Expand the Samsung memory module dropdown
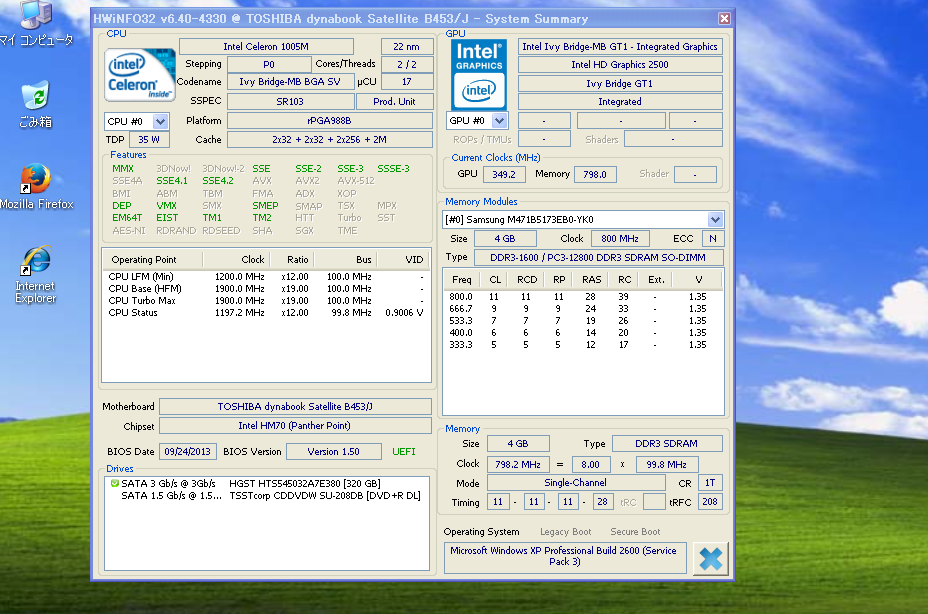This screenshot has width=928, height=614. (x=714, y=219)
